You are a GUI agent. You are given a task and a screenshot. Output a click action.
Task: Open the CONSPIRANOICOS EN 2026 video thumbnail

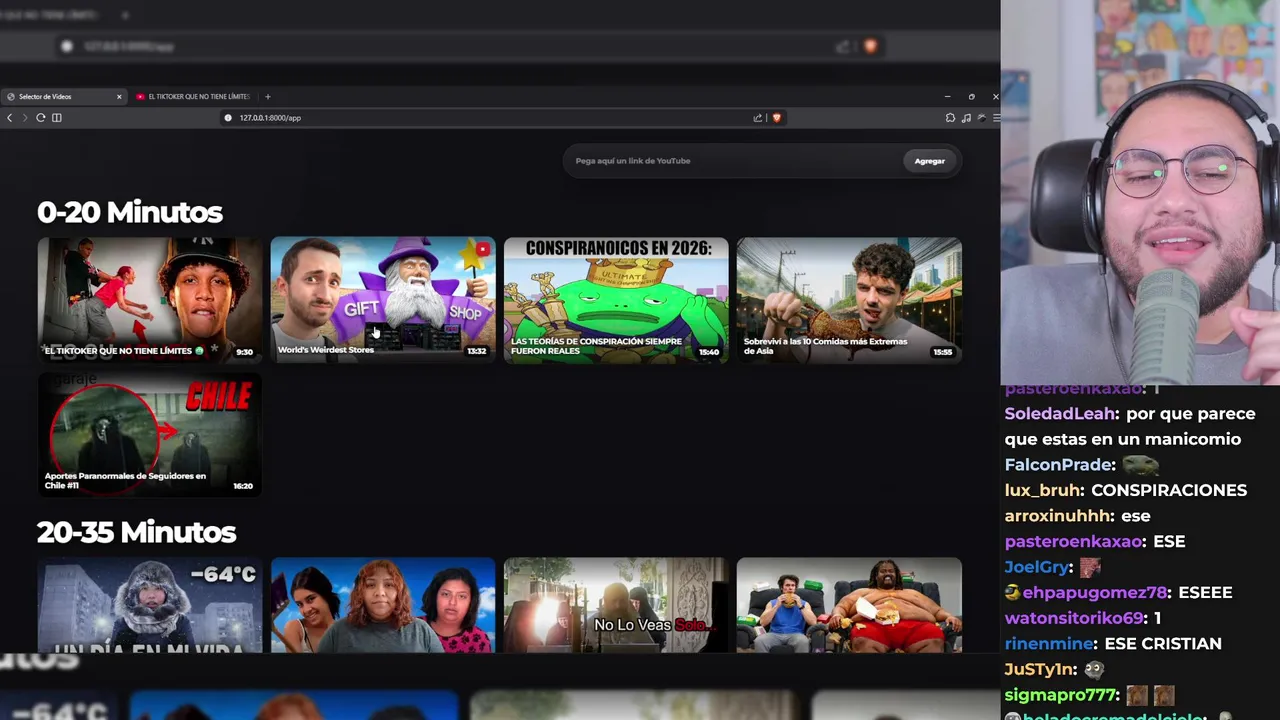point(616,300)
